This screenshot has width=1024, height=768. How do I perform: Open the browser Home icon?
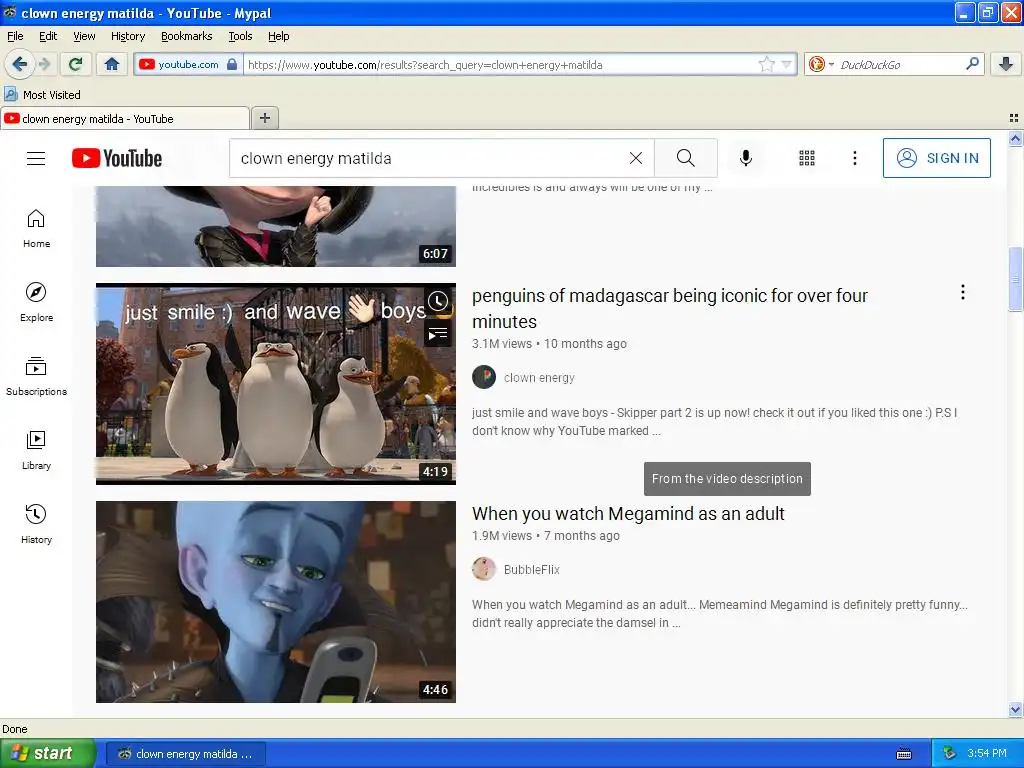point(112,64)
